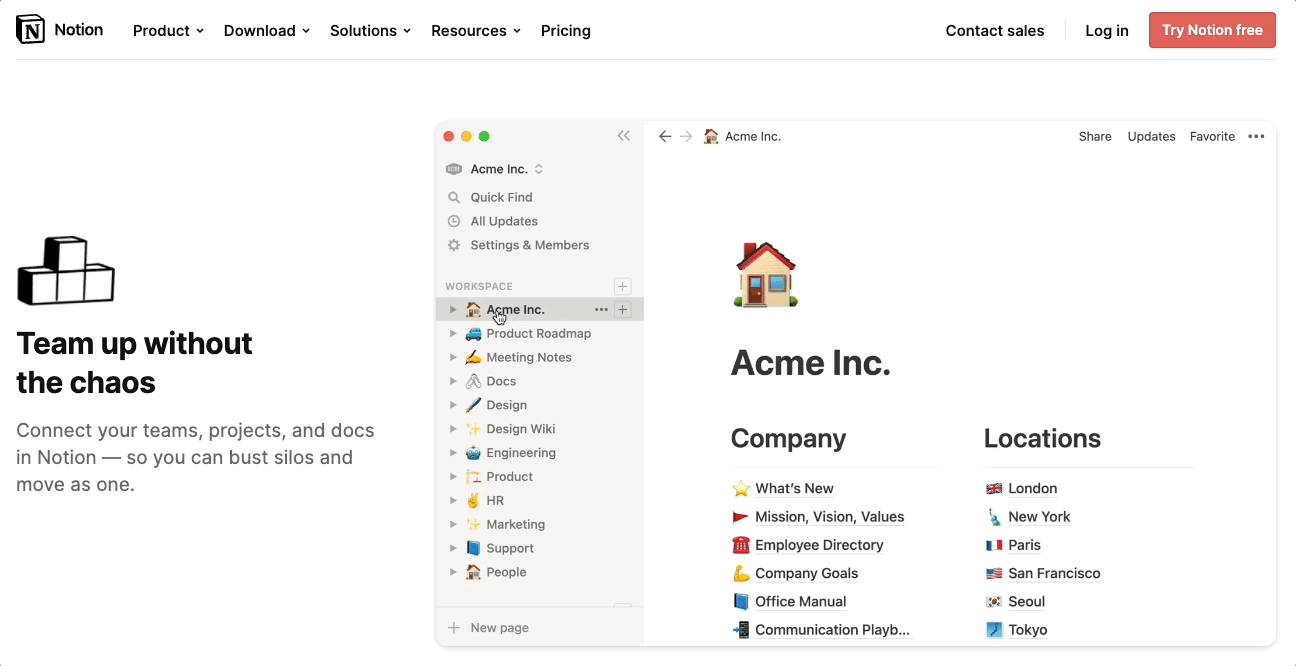The height and width of the screenshot is (666, 1296).
Task: Click New page at sidebar bottom
Action: (499, 628)
